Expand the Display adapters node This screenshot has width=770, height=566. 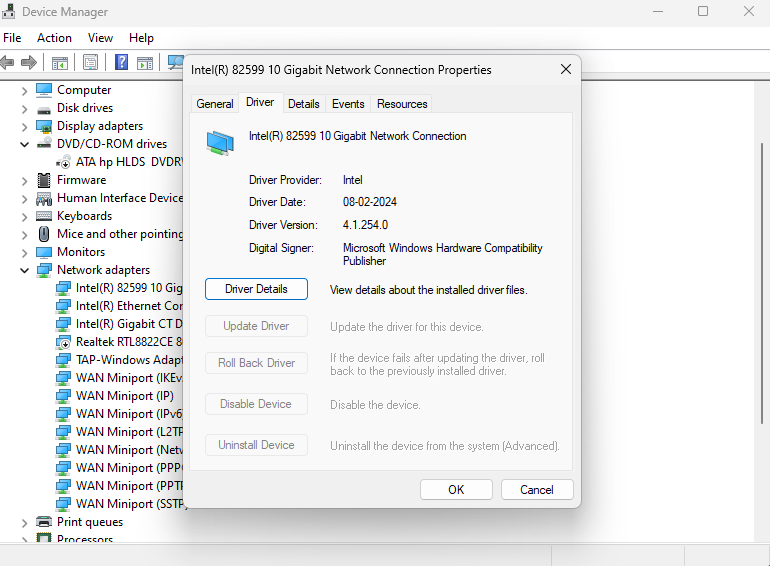(25, 127)
